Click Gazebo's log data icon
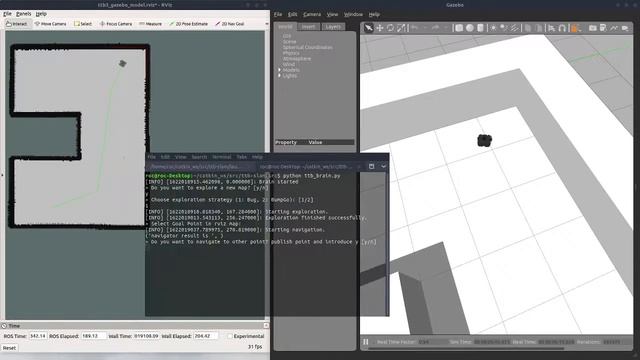This screenshot has width=640, height=360. coord(603,28)
